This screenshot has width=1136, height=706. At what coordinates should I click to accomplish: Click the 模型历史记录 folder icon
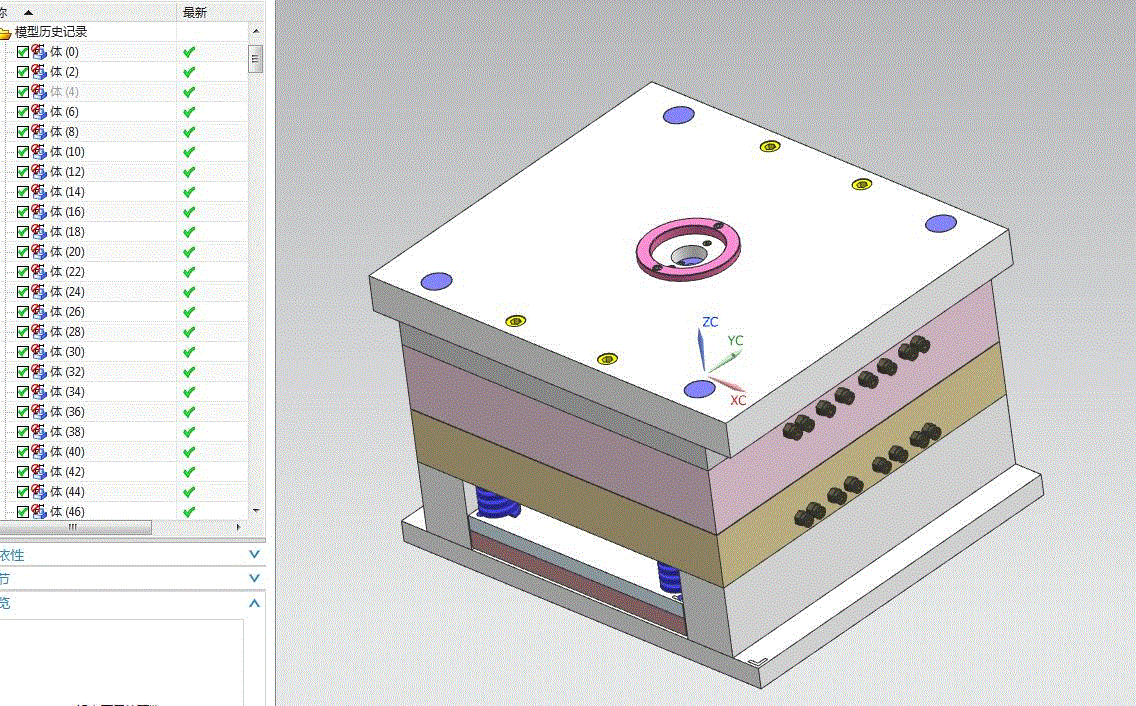pos(5,33)
